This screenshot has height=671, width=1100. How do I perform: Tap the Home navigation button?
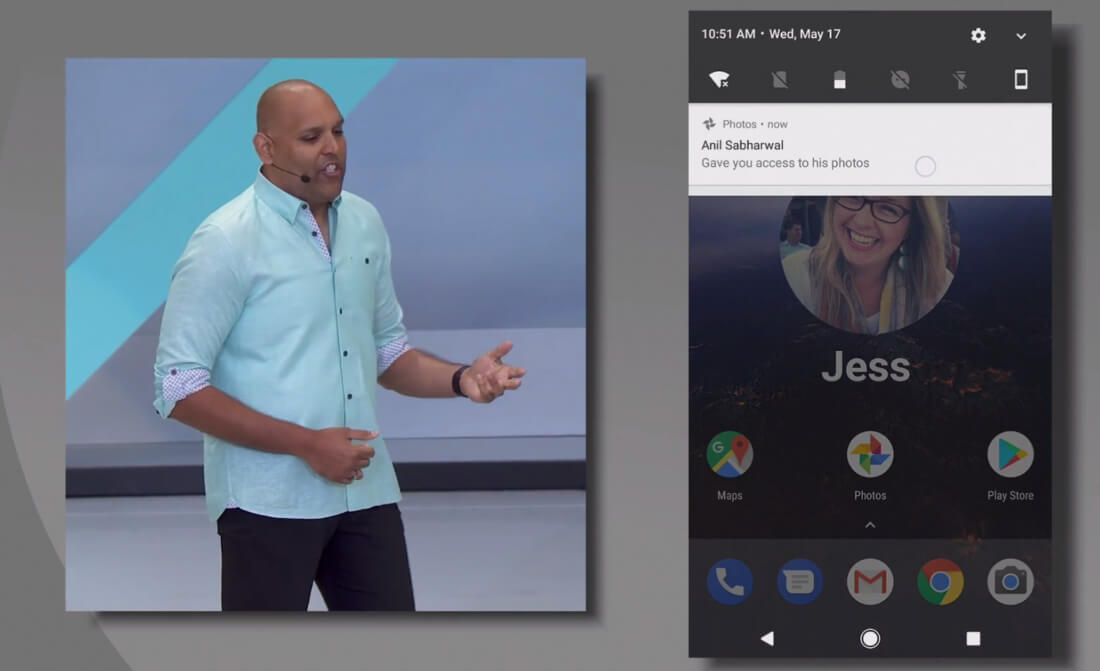click(x=870, y=639)
